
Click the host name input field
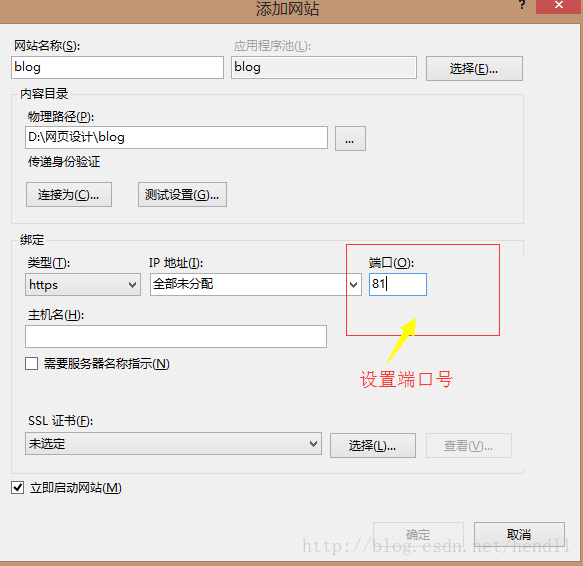tap(176, 337)
